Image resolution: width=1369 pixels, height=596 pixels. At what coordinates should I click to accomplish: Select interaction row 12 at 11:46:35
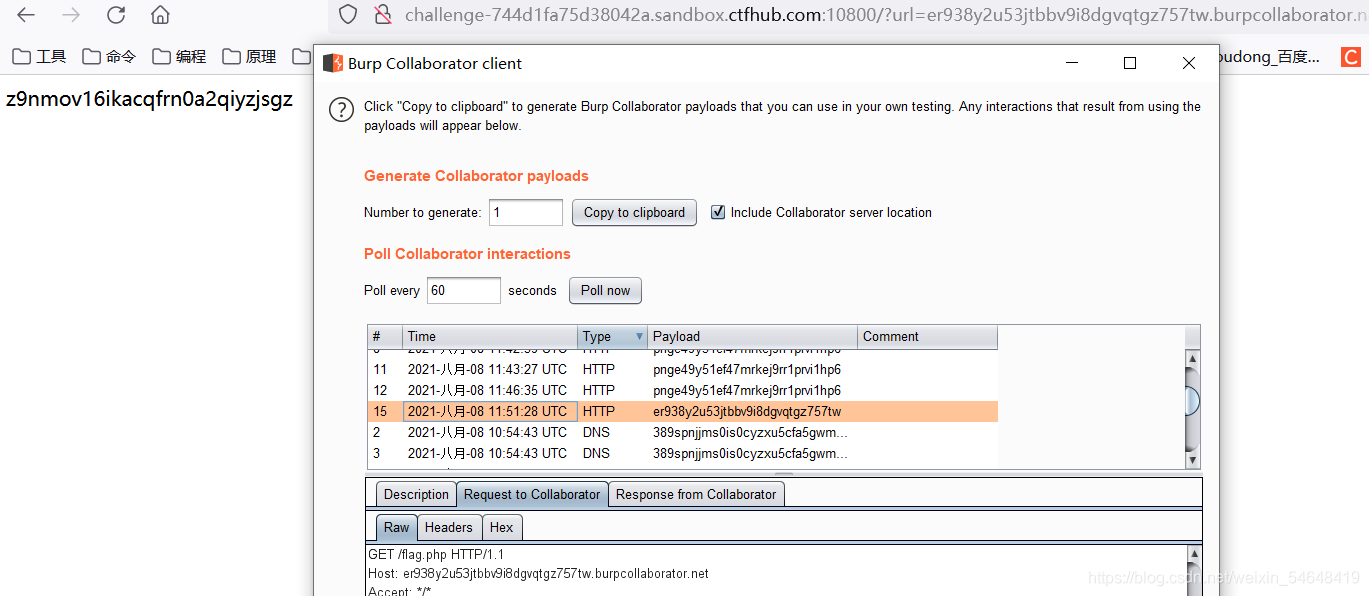coord(682,390)
